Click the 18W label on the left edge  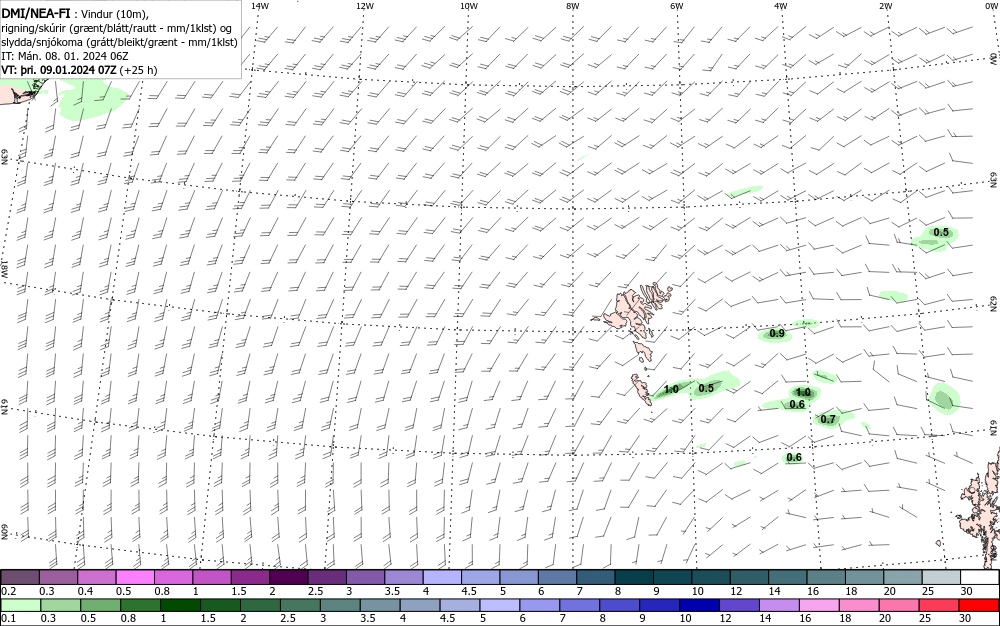tap(4, 268)
